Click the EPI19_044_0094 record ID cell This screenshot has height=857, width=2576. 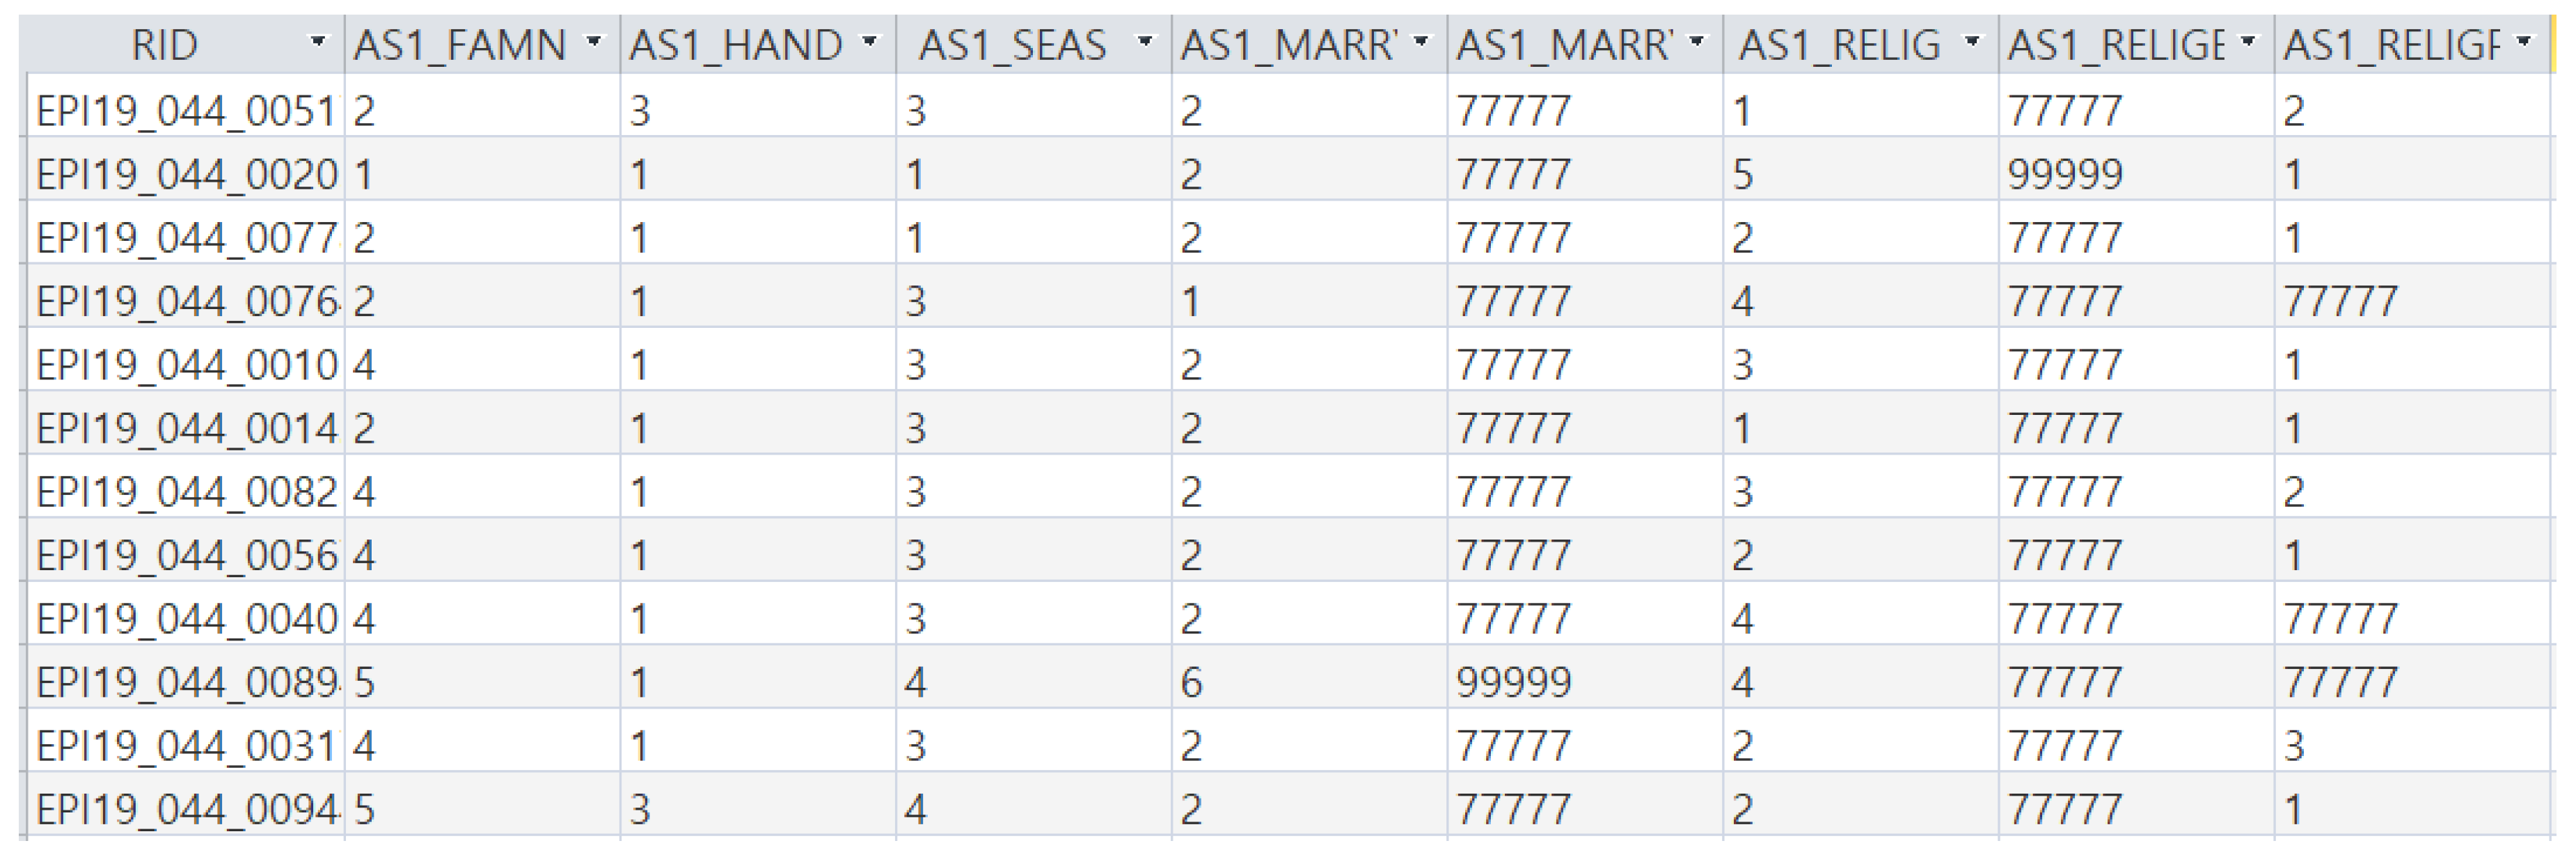186,808
